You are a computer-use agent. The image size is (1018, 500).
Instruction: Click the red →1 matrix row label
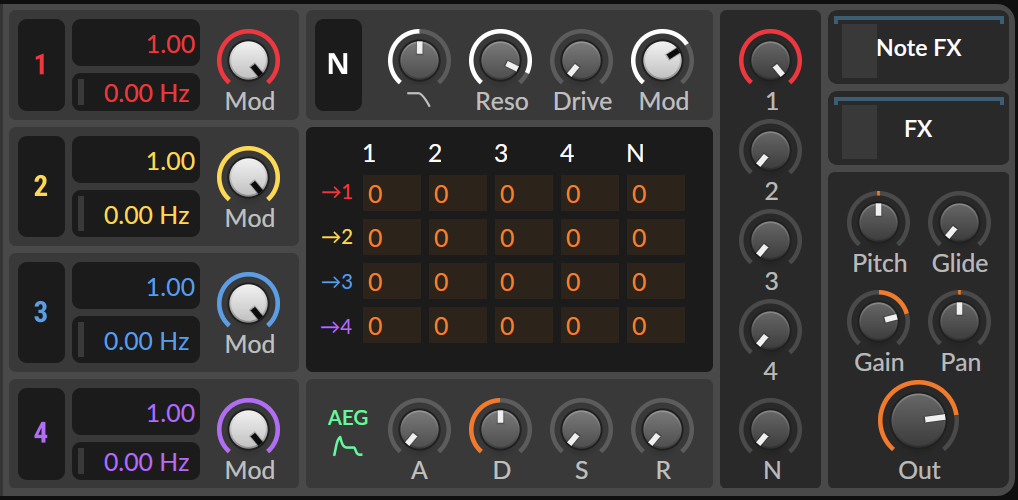coord(337,192)
